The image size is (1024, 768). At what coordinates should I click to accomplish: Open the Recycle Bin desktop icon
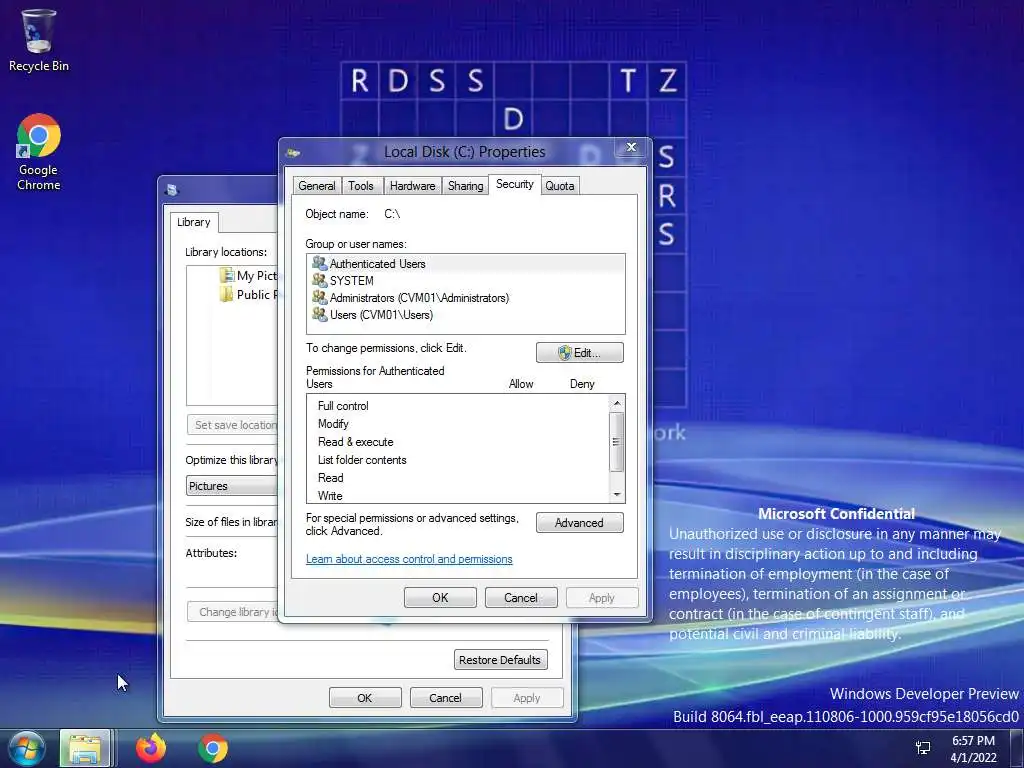coord(39,40)
